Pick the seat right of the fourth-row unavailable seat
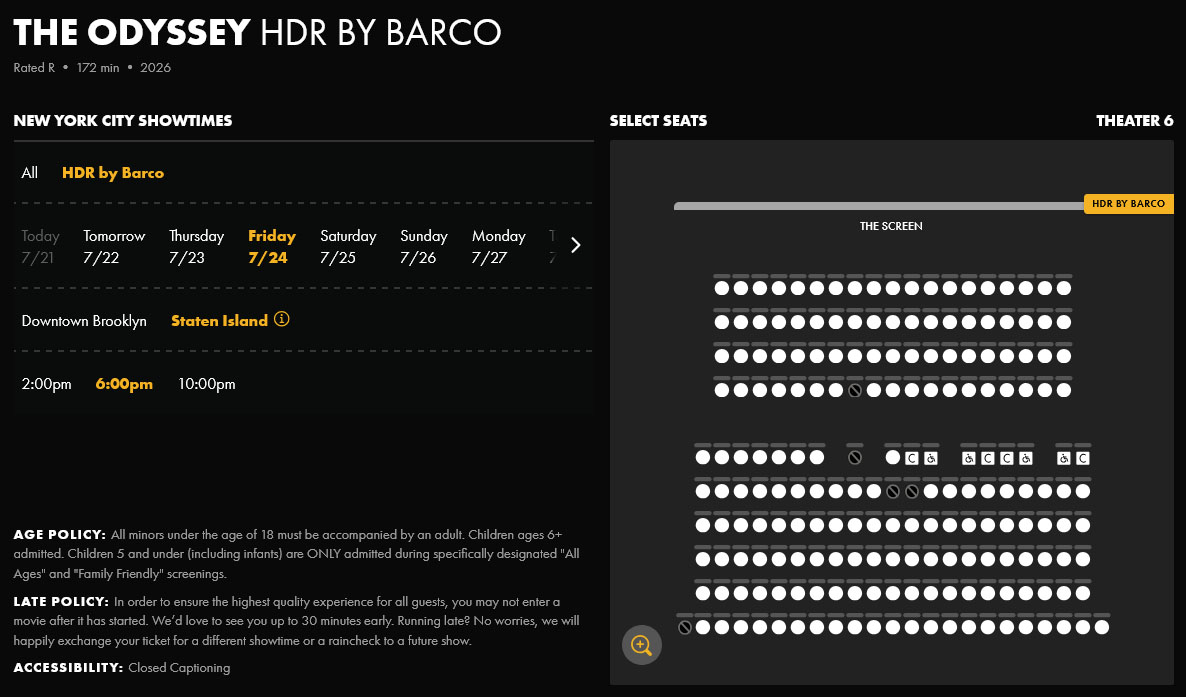1186x697 pixels. 874,391
